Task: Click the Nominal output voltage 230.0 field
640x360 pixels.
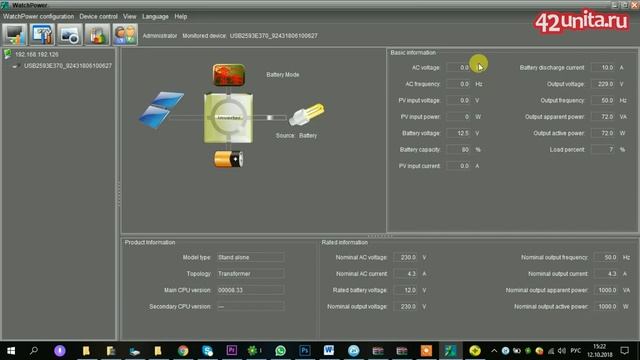Action: click(x=405, y=307)
